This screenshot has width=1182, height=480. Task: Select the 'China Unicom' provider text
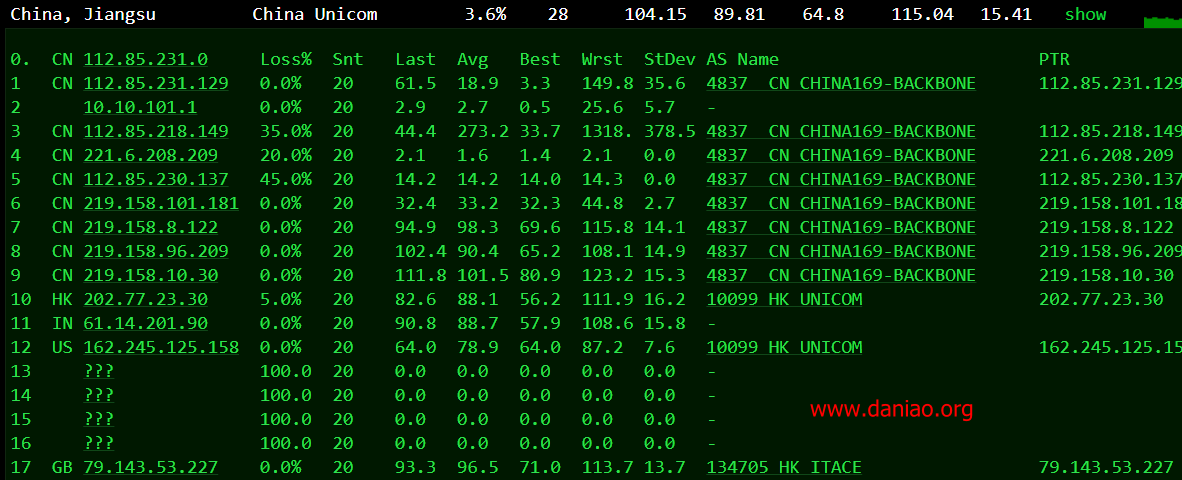coord(315,14)
